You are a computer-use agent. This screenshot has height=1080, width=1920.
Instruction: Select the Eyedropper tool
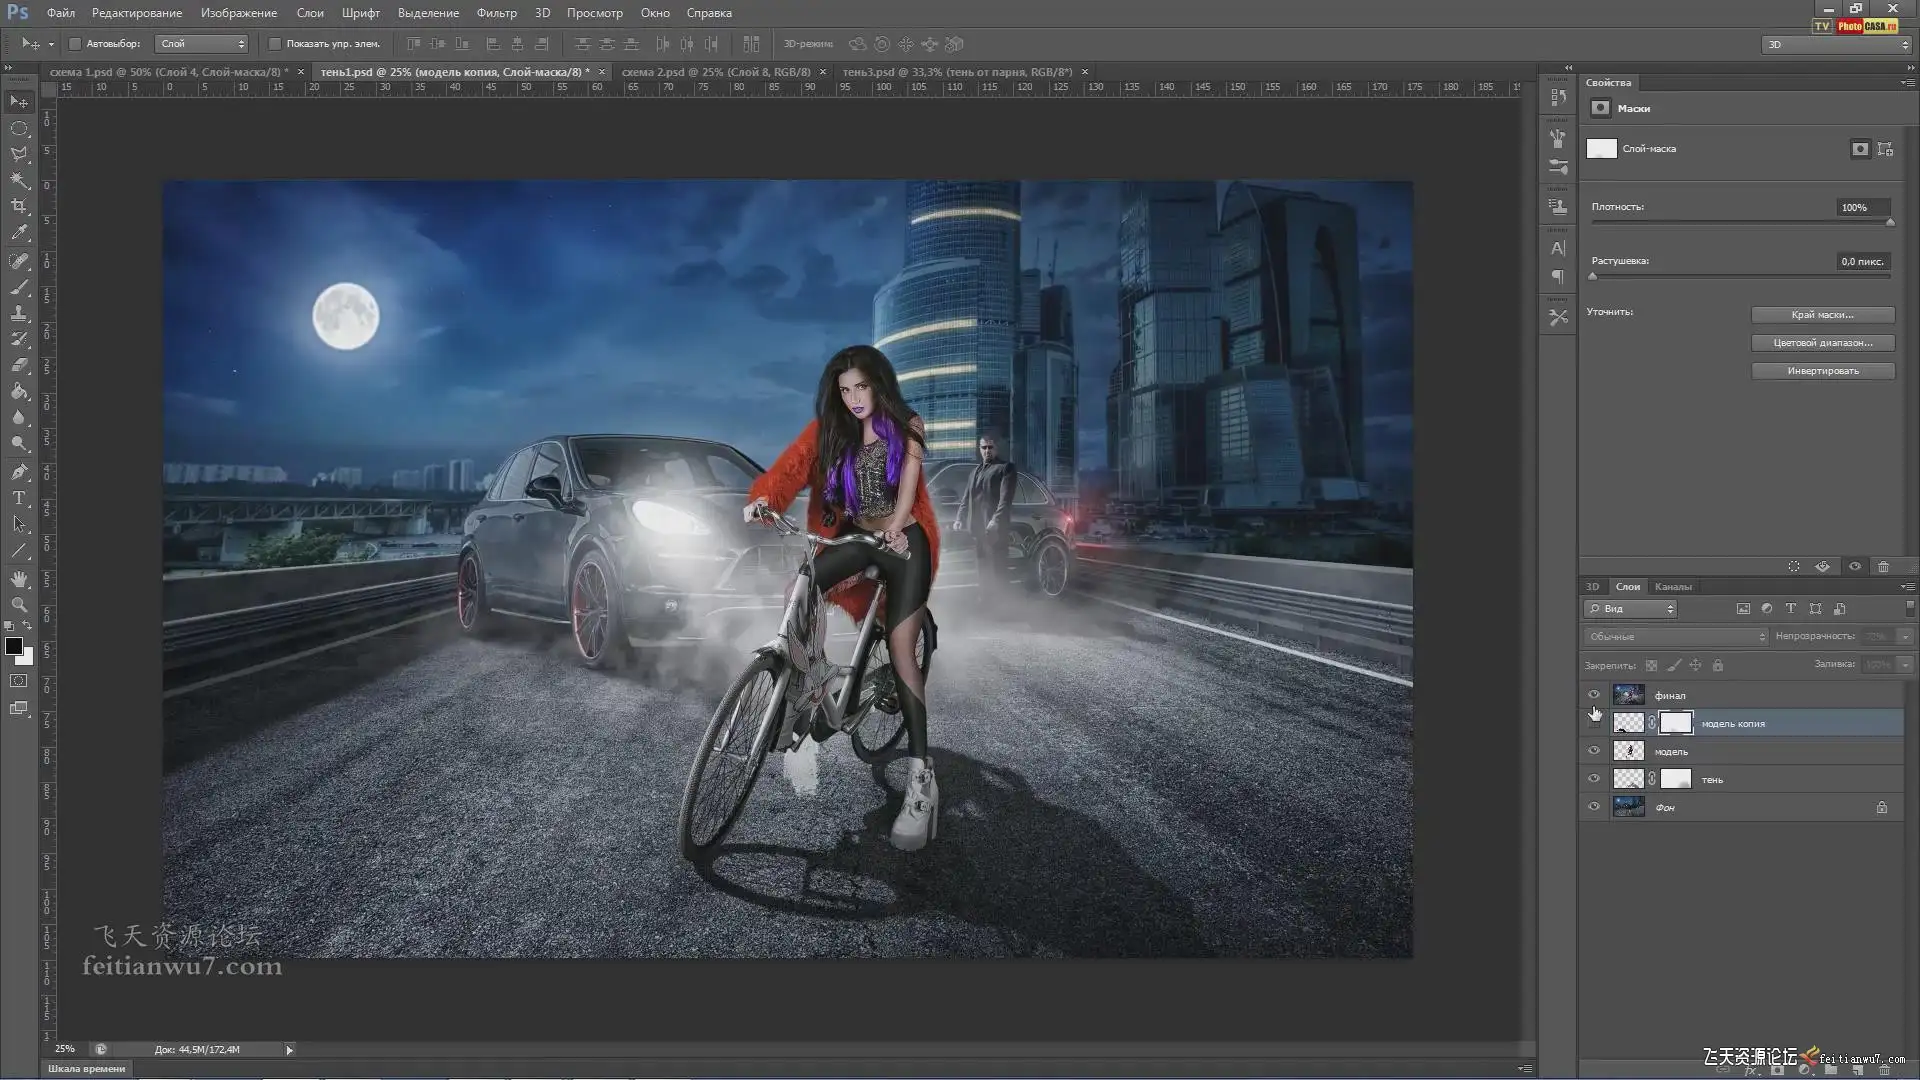coord(19,233)
